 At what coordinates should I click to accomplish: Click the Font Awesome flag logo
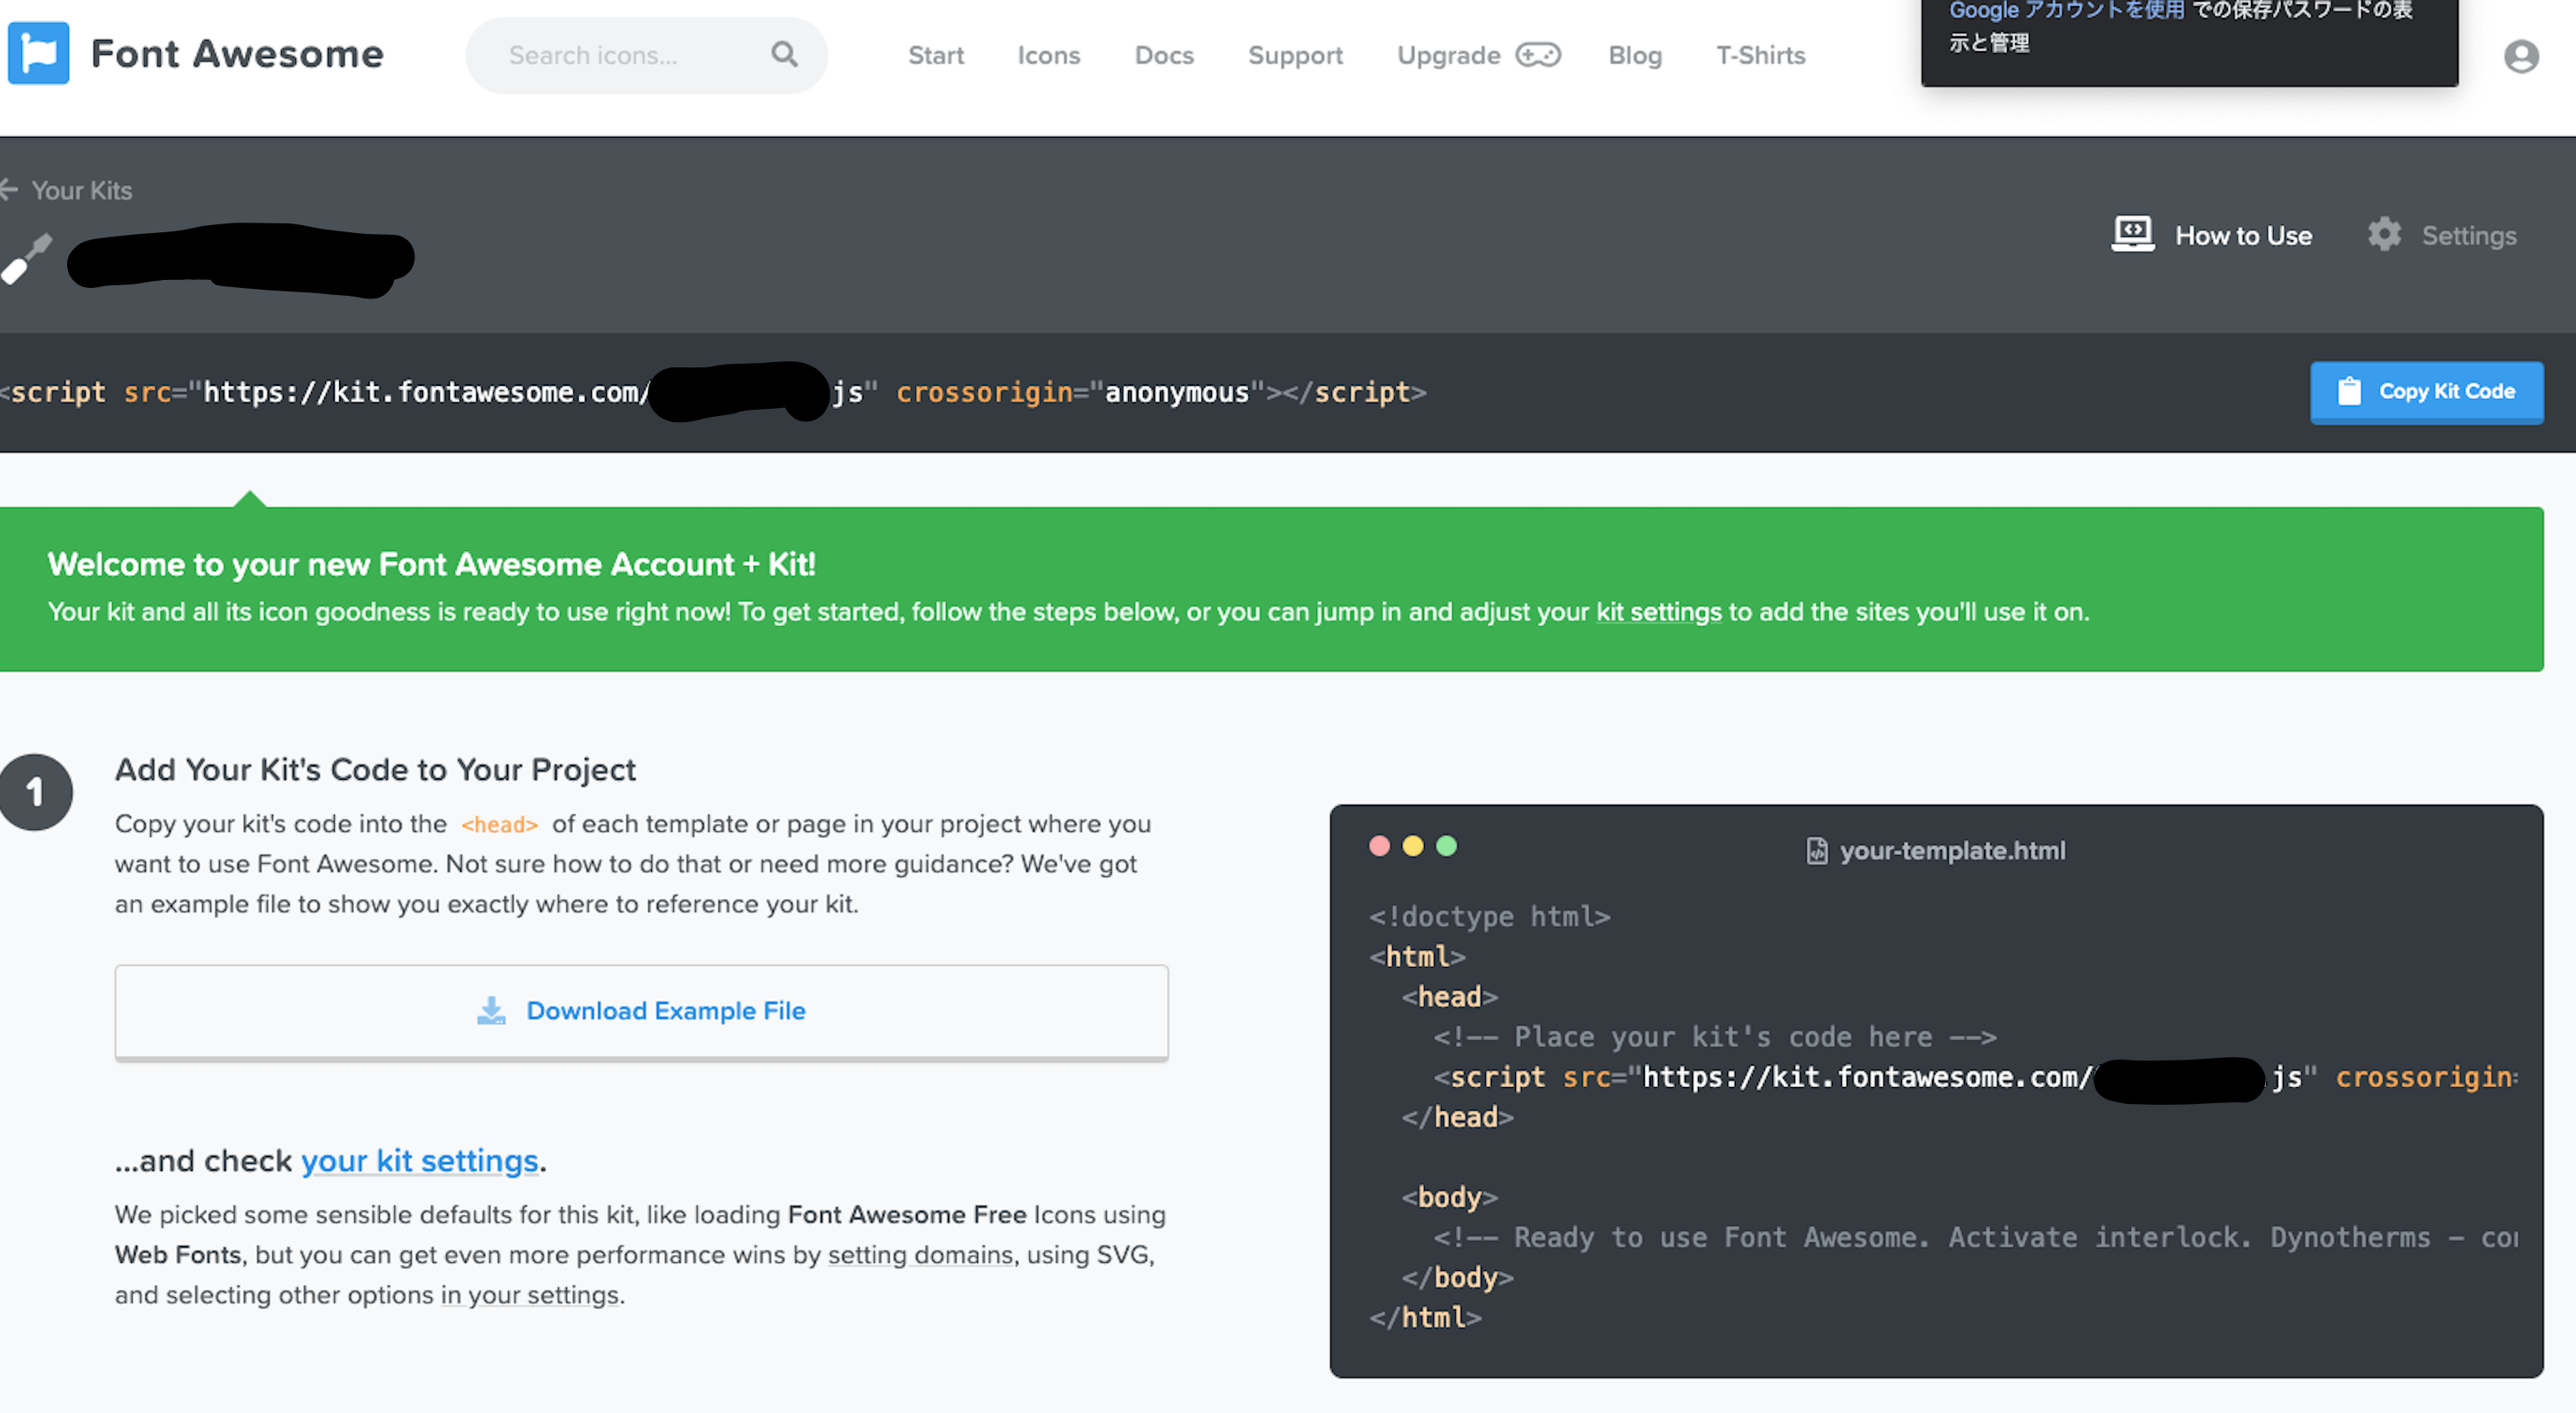38,53
